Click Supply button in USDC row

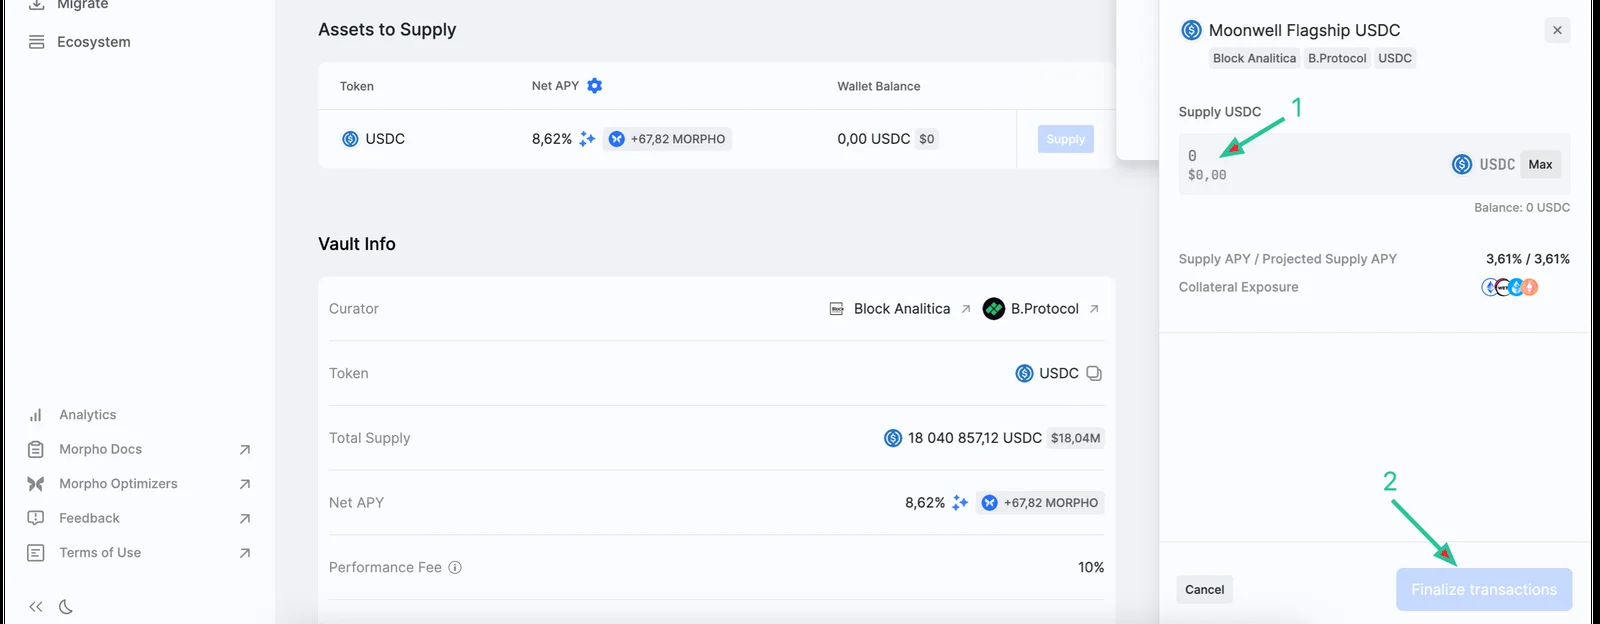[1066, 139]
